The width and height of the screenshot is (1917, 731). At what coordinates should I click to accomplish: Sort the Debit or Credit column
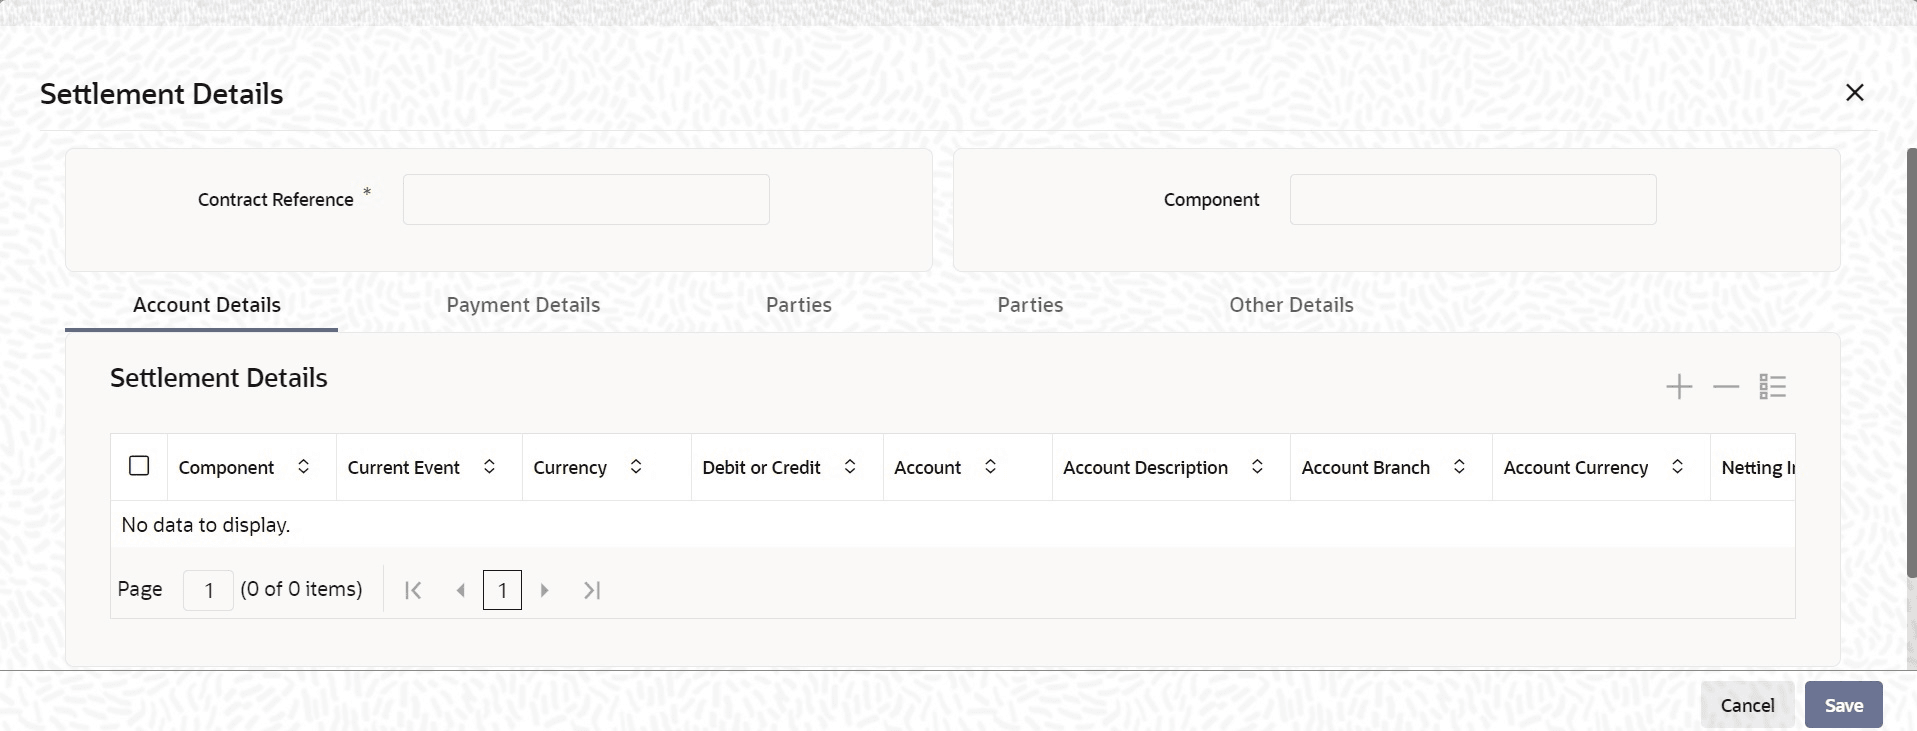[x=850, y=467]
